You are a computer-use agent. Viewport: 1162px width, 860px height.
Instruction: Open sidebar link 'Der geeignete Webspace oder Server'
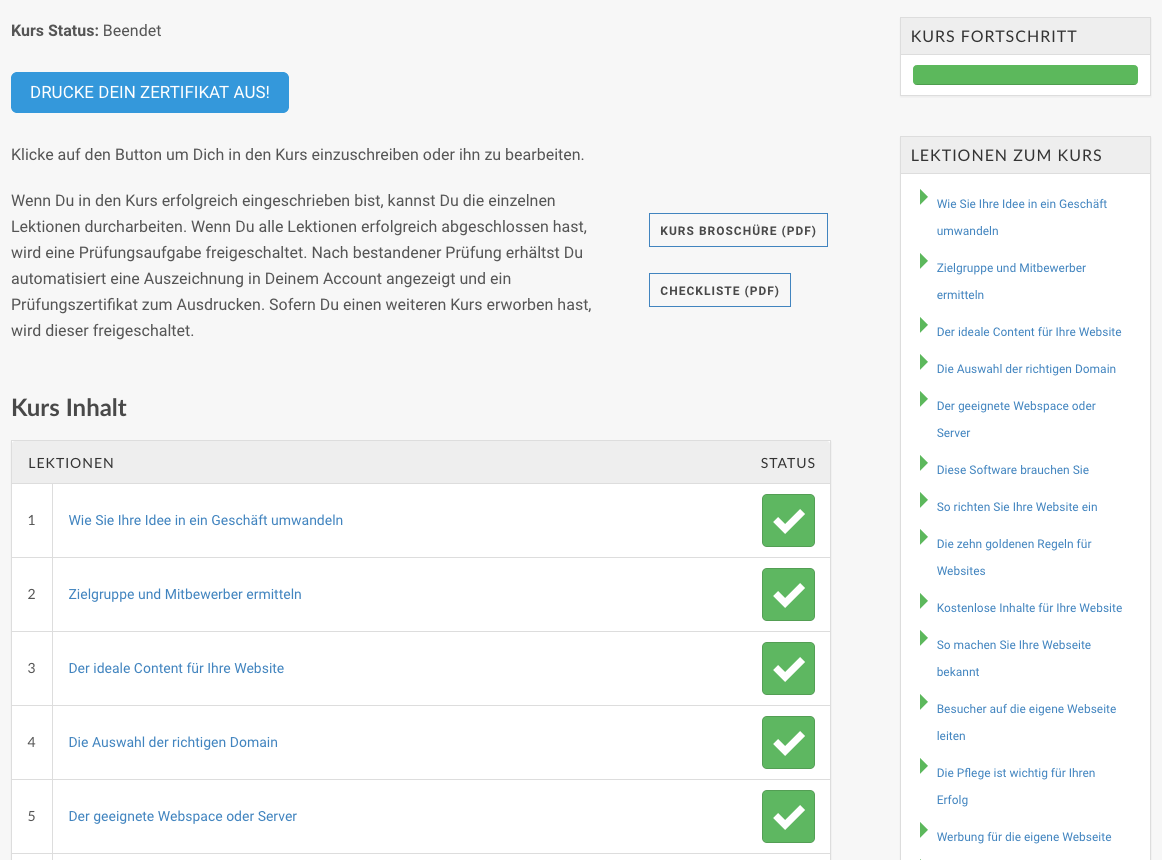pos(1016,420)
